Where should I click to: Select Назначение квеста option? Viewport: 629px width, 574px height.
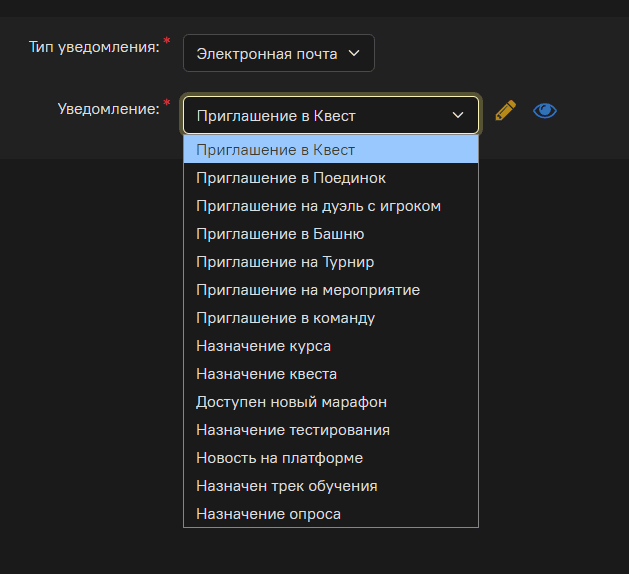tap(330, 374)
